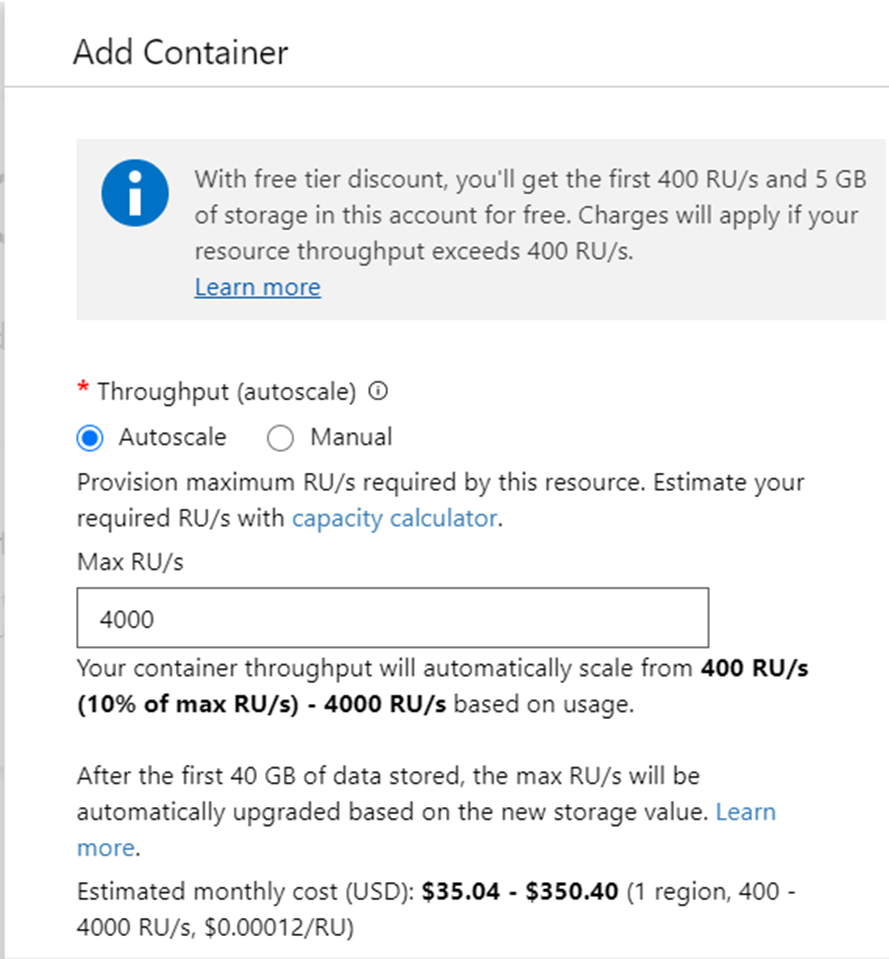The image size is (889, 959).
Task: Click the "Autoscale" option label text
Action: pyautogui.click(x=172, y=437)
